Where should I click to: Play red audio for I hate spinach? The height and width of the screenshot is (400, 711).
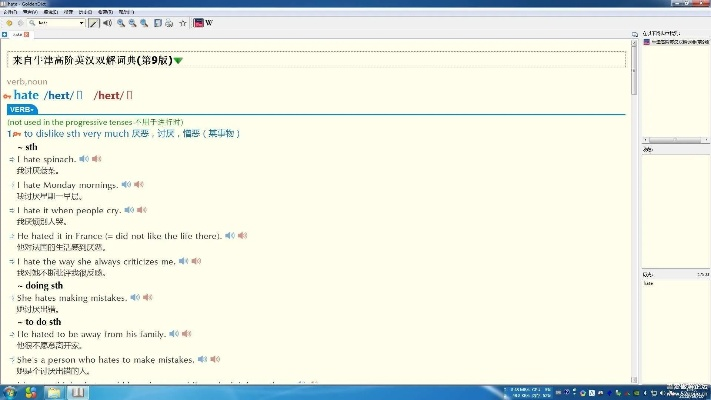coord(97,159)
